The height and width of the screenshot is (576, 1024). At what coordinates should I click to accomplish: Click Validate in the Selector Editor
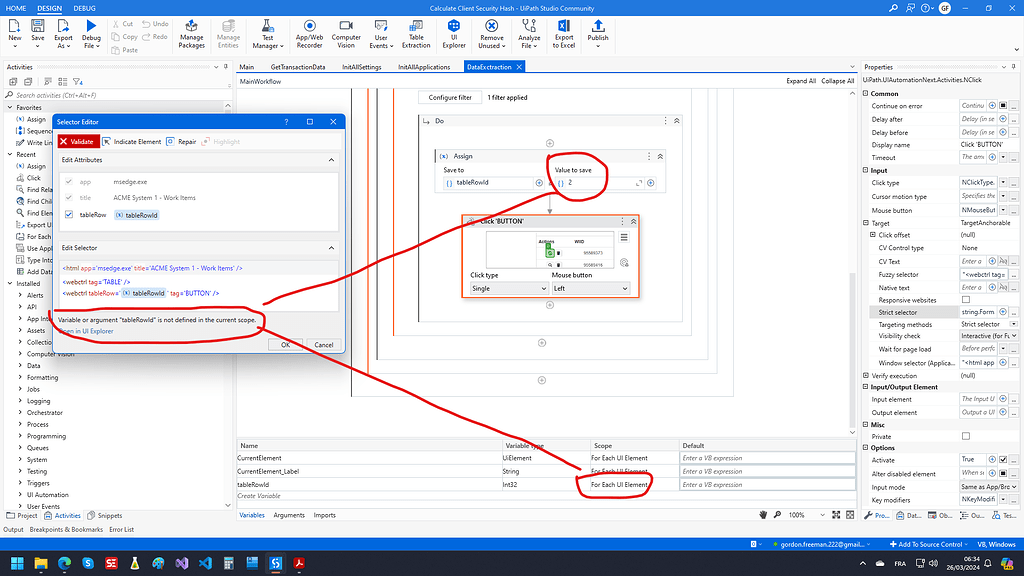tap(80, 141)
